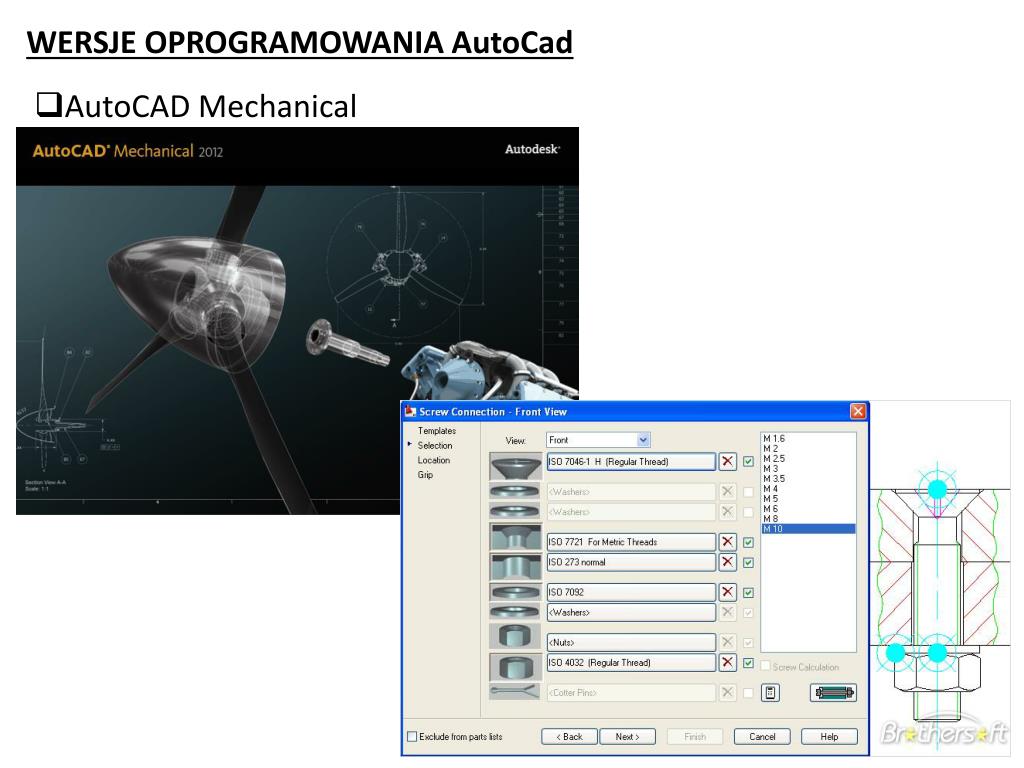This screenshot has width=1024, height=768.
Task: Remove ISO 273 normal with red X
Action: click(727, 562)
